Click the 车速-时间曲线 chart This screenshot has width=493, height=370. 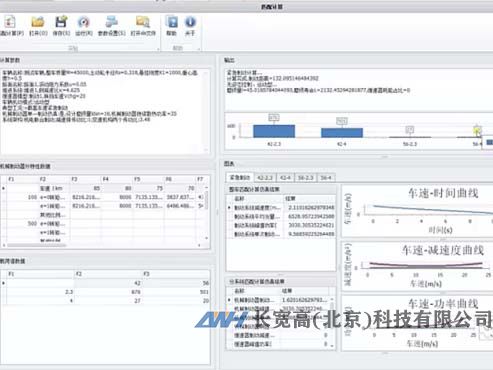click(x=417, y=211)
